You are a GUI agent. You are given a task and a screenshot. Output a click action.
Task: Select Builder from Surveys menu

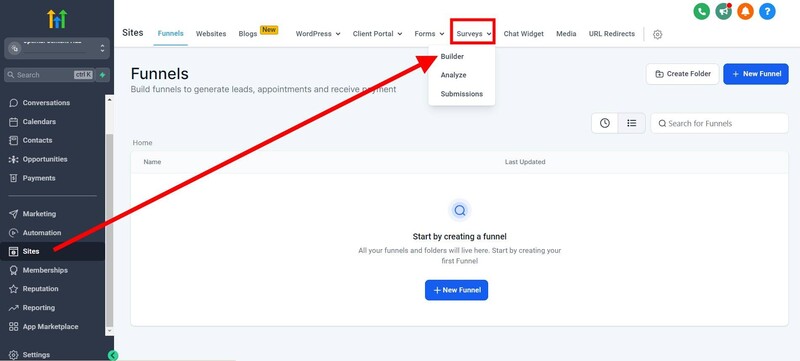(452, 57)
